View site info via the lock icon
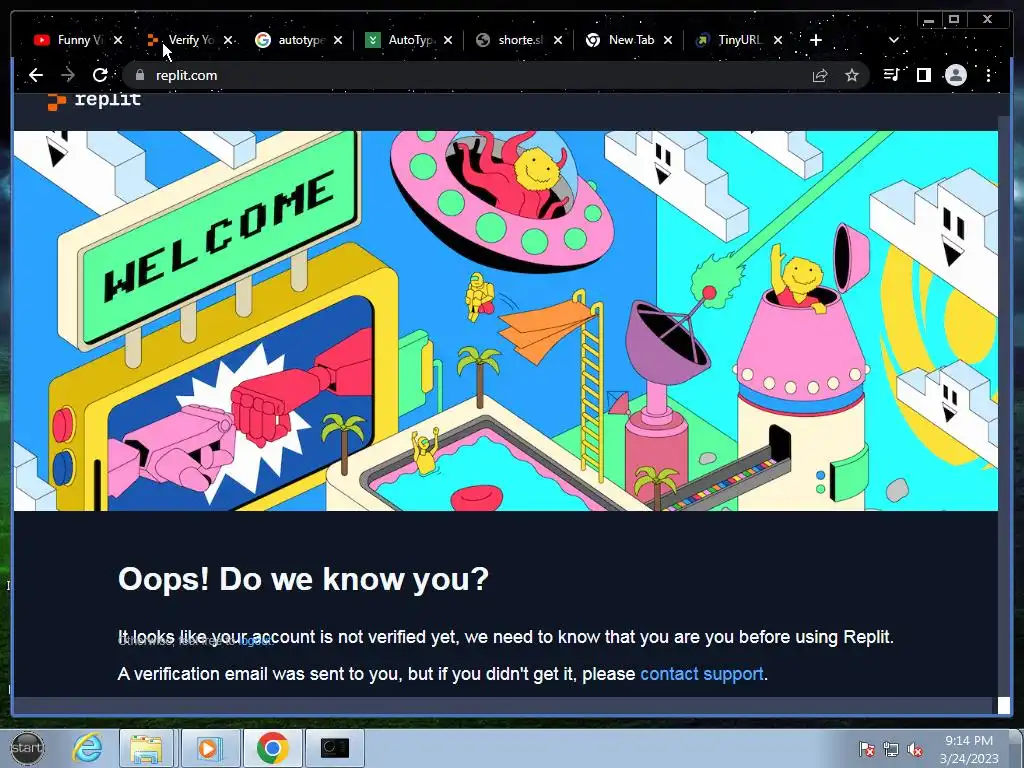This screenshot has width=1024, height=768. (x=139, y=75)
